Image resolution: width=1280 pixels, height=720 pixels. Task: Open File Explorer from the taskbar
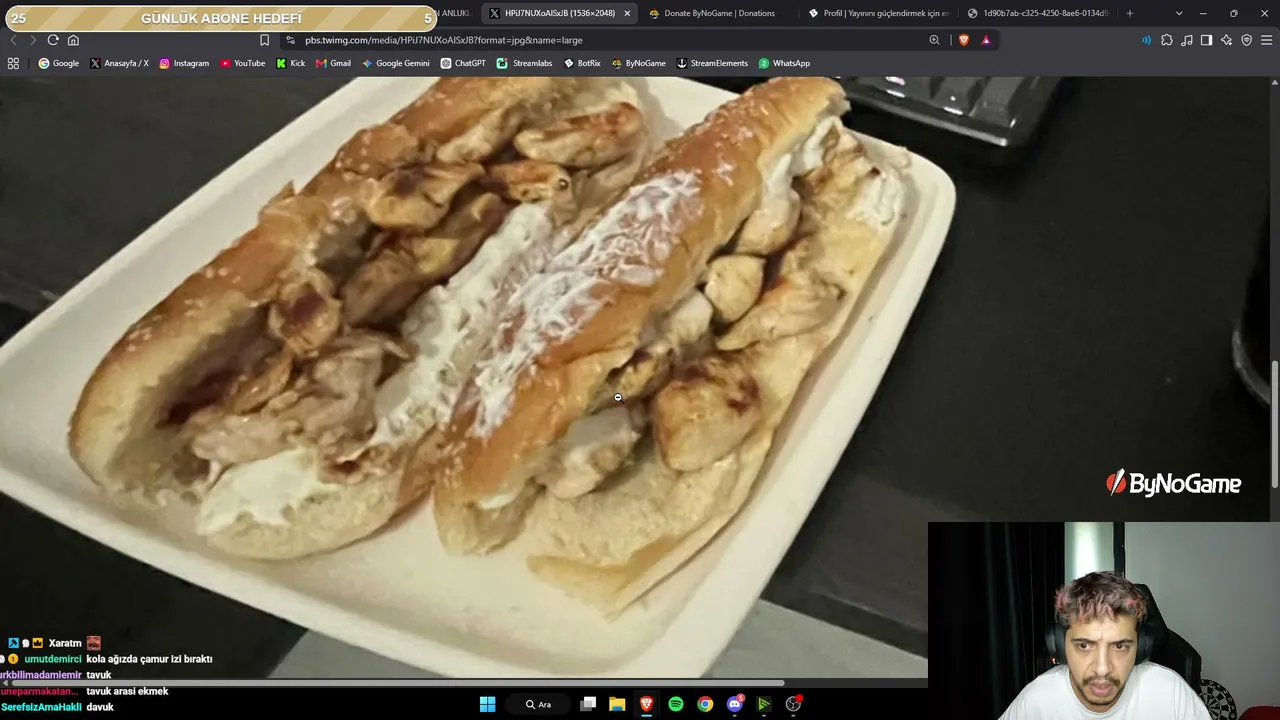[x=617, y=704]
